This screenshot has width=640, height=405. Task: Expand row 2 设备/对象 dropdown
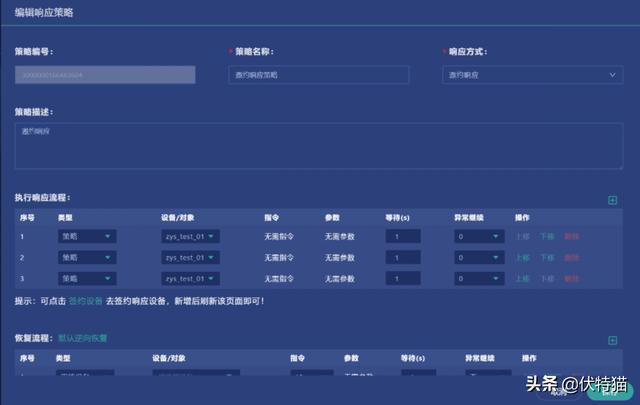pyautogui.click(x=190, y=258)
